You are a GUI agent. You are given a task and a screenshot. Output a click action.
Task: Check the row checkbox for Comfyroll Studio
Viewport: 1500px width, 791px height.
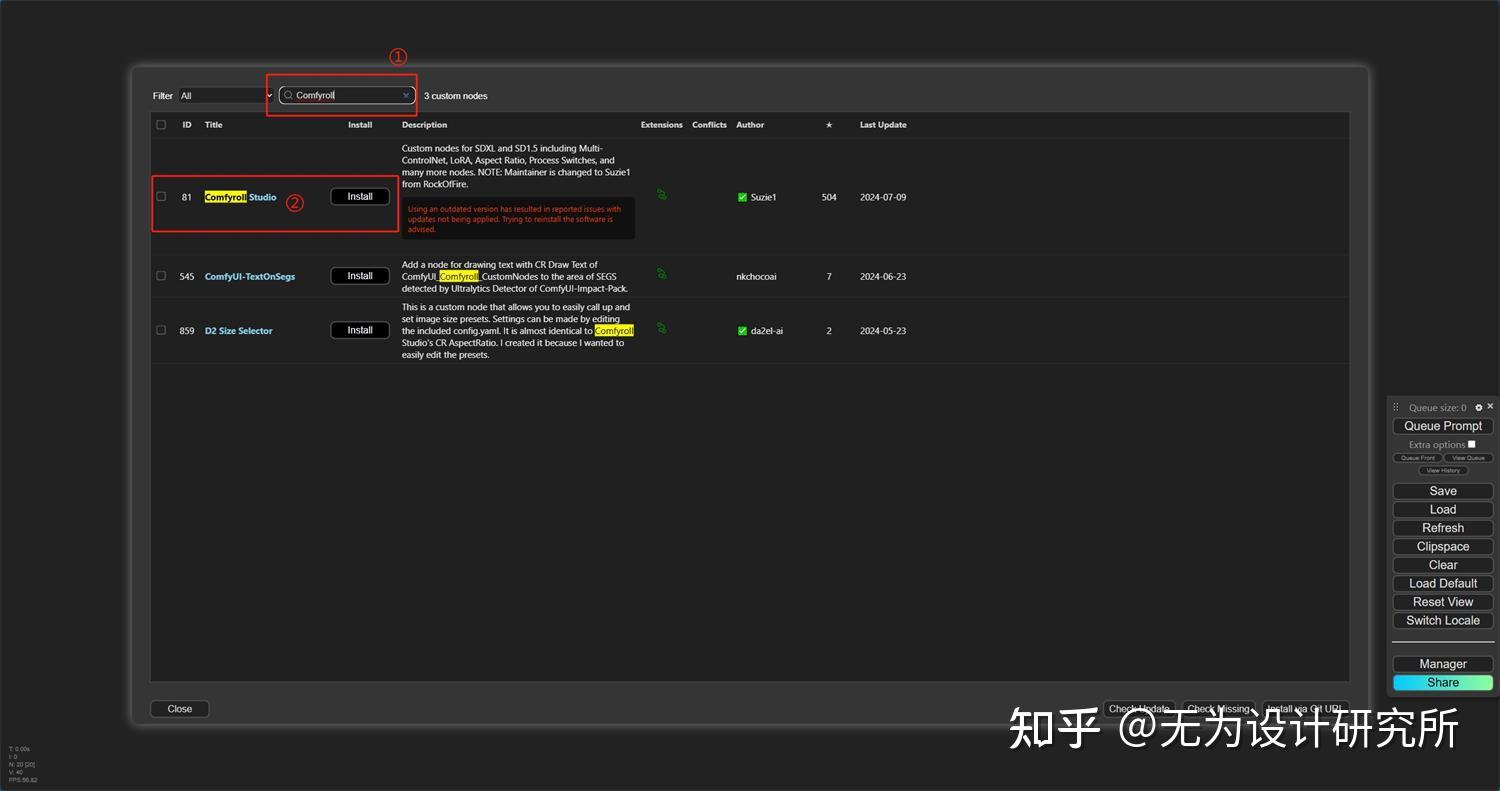click(x=161, y=196)
